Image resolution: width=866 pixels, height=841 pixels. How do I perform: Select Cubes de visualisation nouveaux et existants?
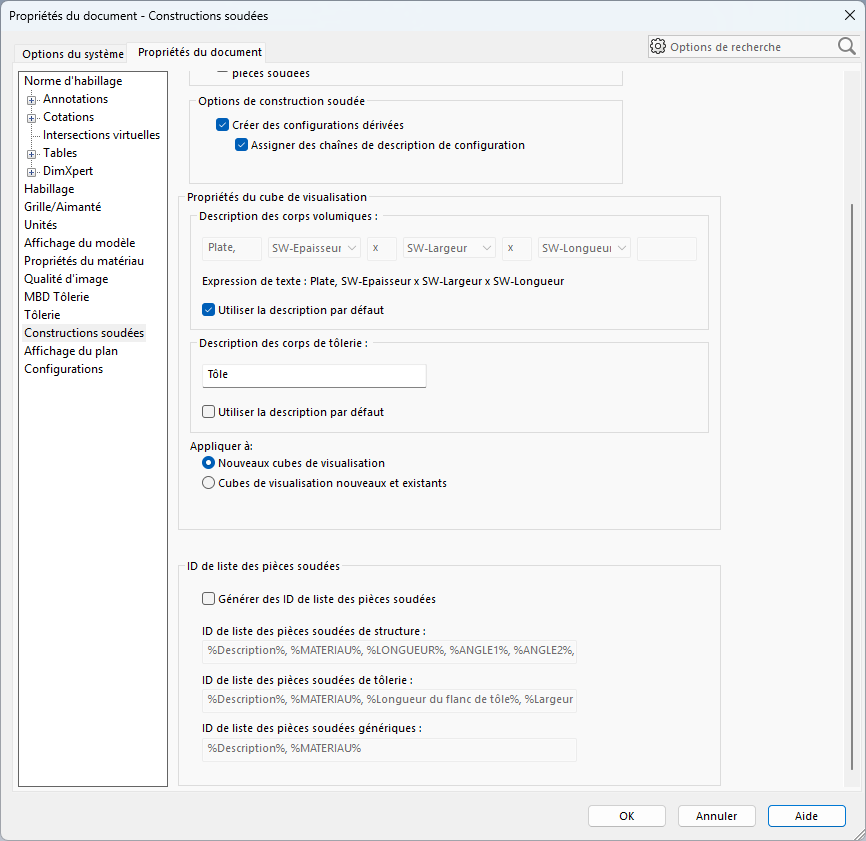click(x=209, y=483)
